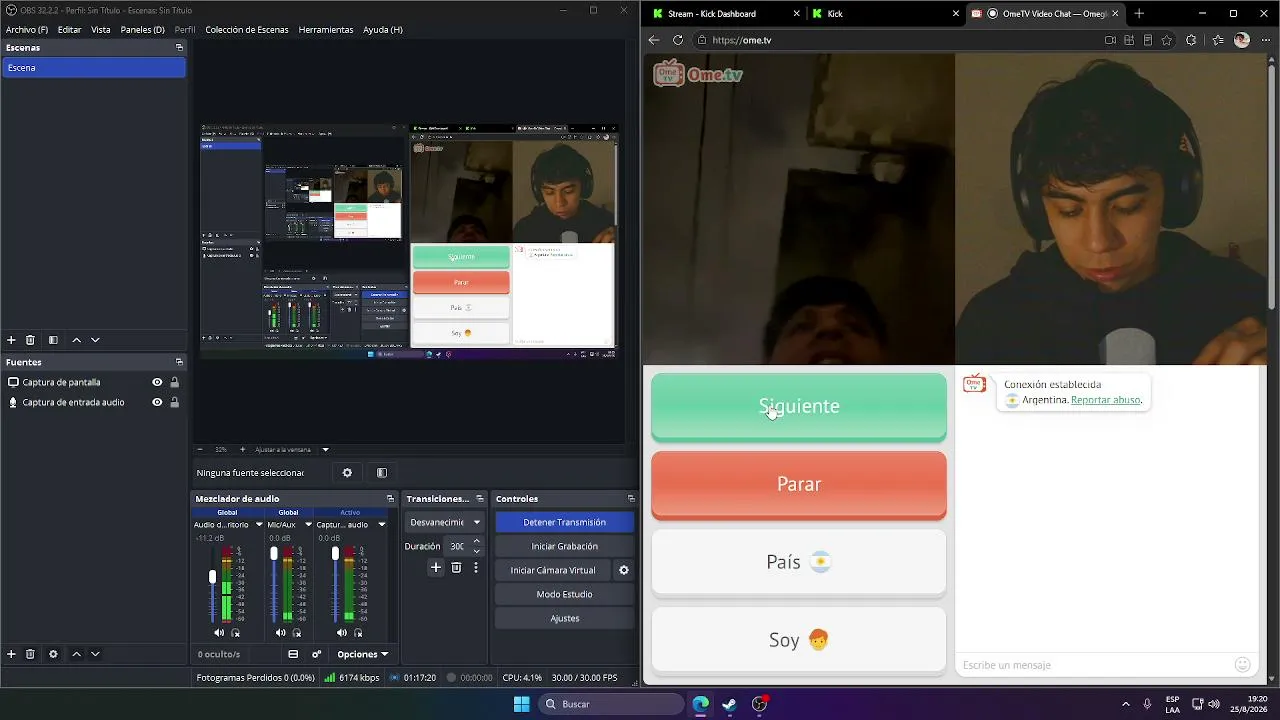Screen dimensions: 1280x720
Task: Add a new source in the Fuentes panel
Action: tap(11, 654)
